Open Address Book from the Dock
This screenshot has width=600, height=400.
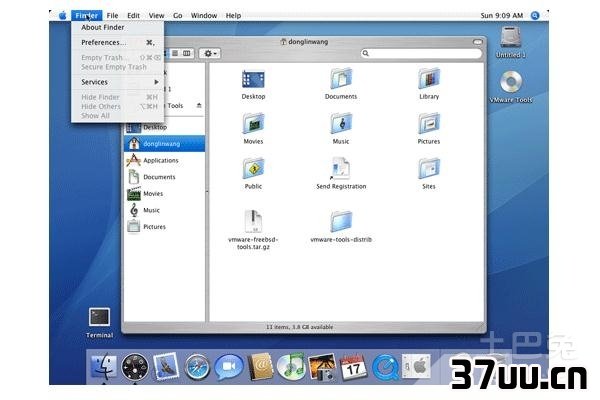click(x=260, y=367)
